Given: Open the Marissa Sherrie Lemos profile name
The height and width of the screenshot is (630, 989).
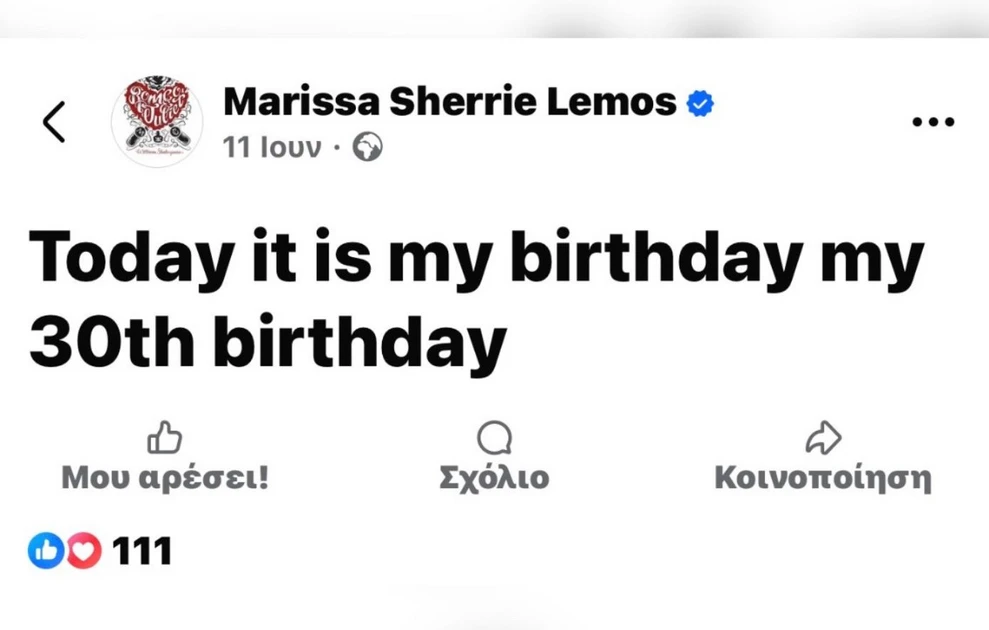Looking at the screenshot, I should 450,101.
